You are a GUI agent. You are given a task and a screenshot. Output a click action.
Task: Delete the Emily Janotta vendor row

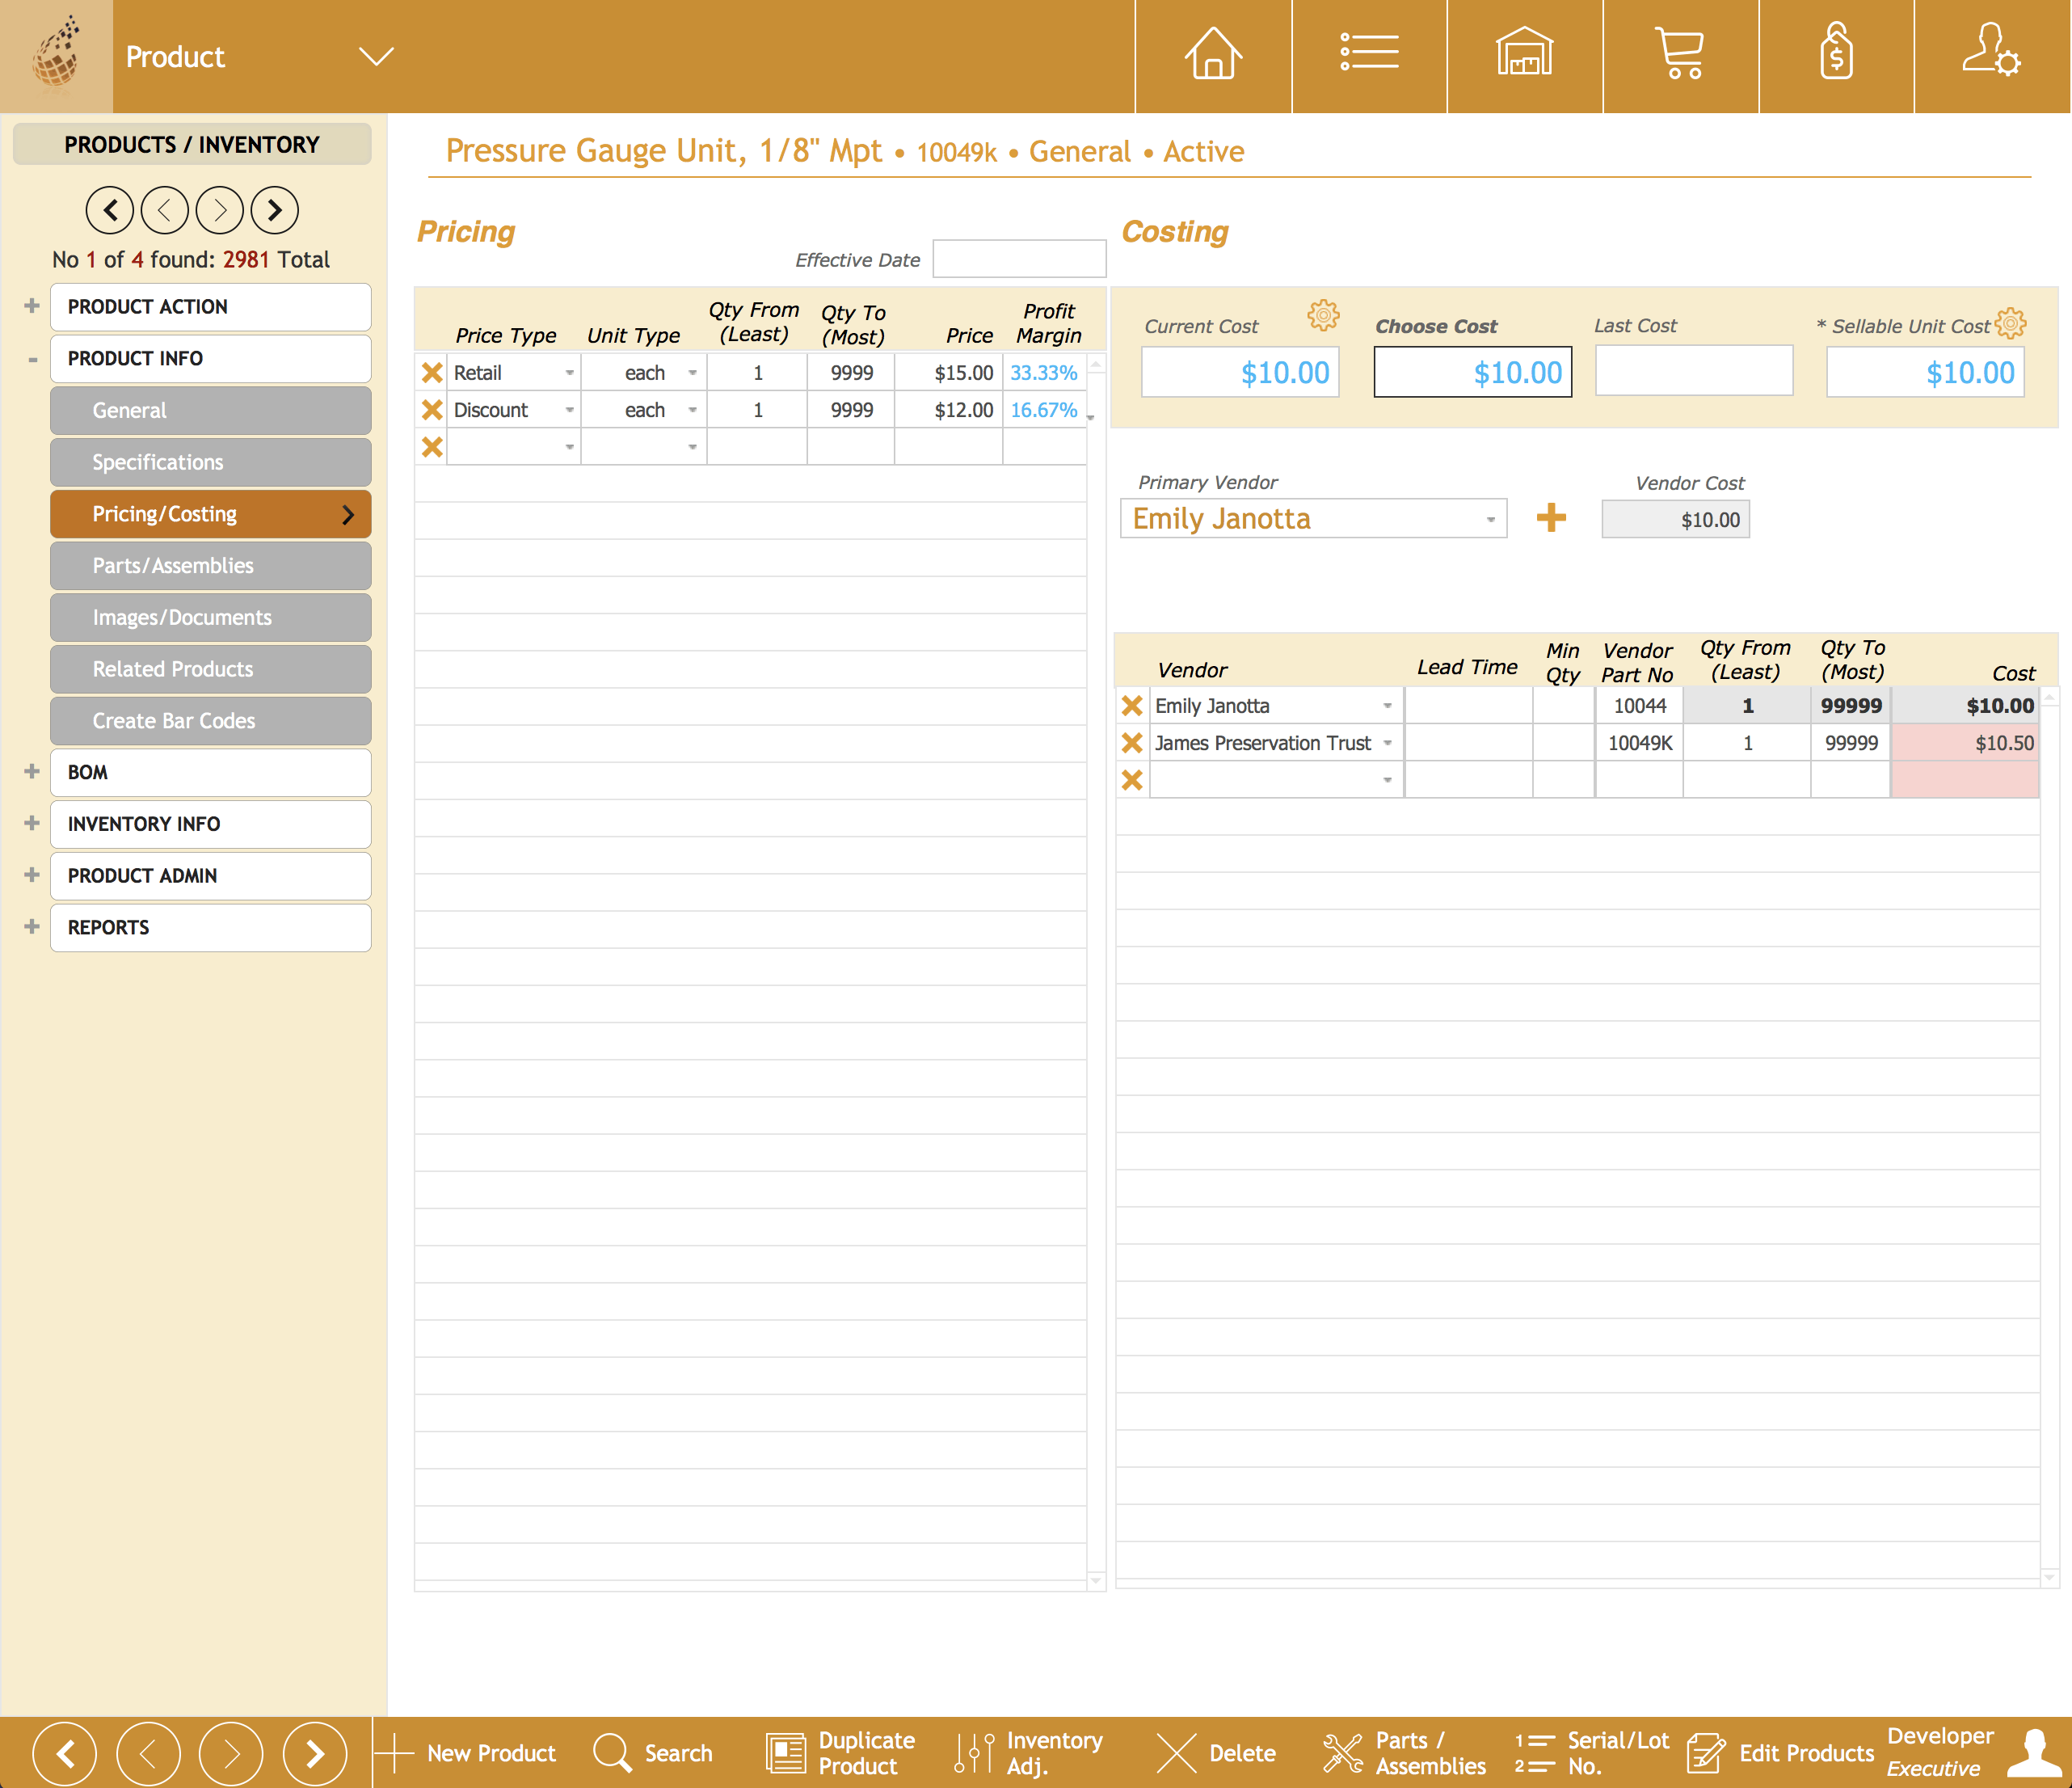click(1132, 706)
